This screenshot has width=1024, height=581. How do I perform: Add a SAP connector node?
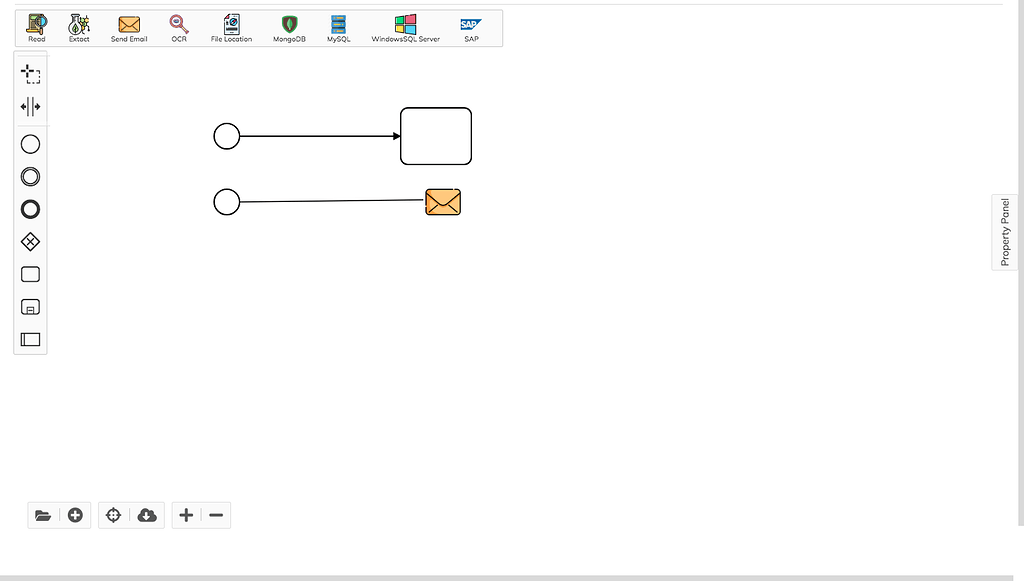coord(470,22)
